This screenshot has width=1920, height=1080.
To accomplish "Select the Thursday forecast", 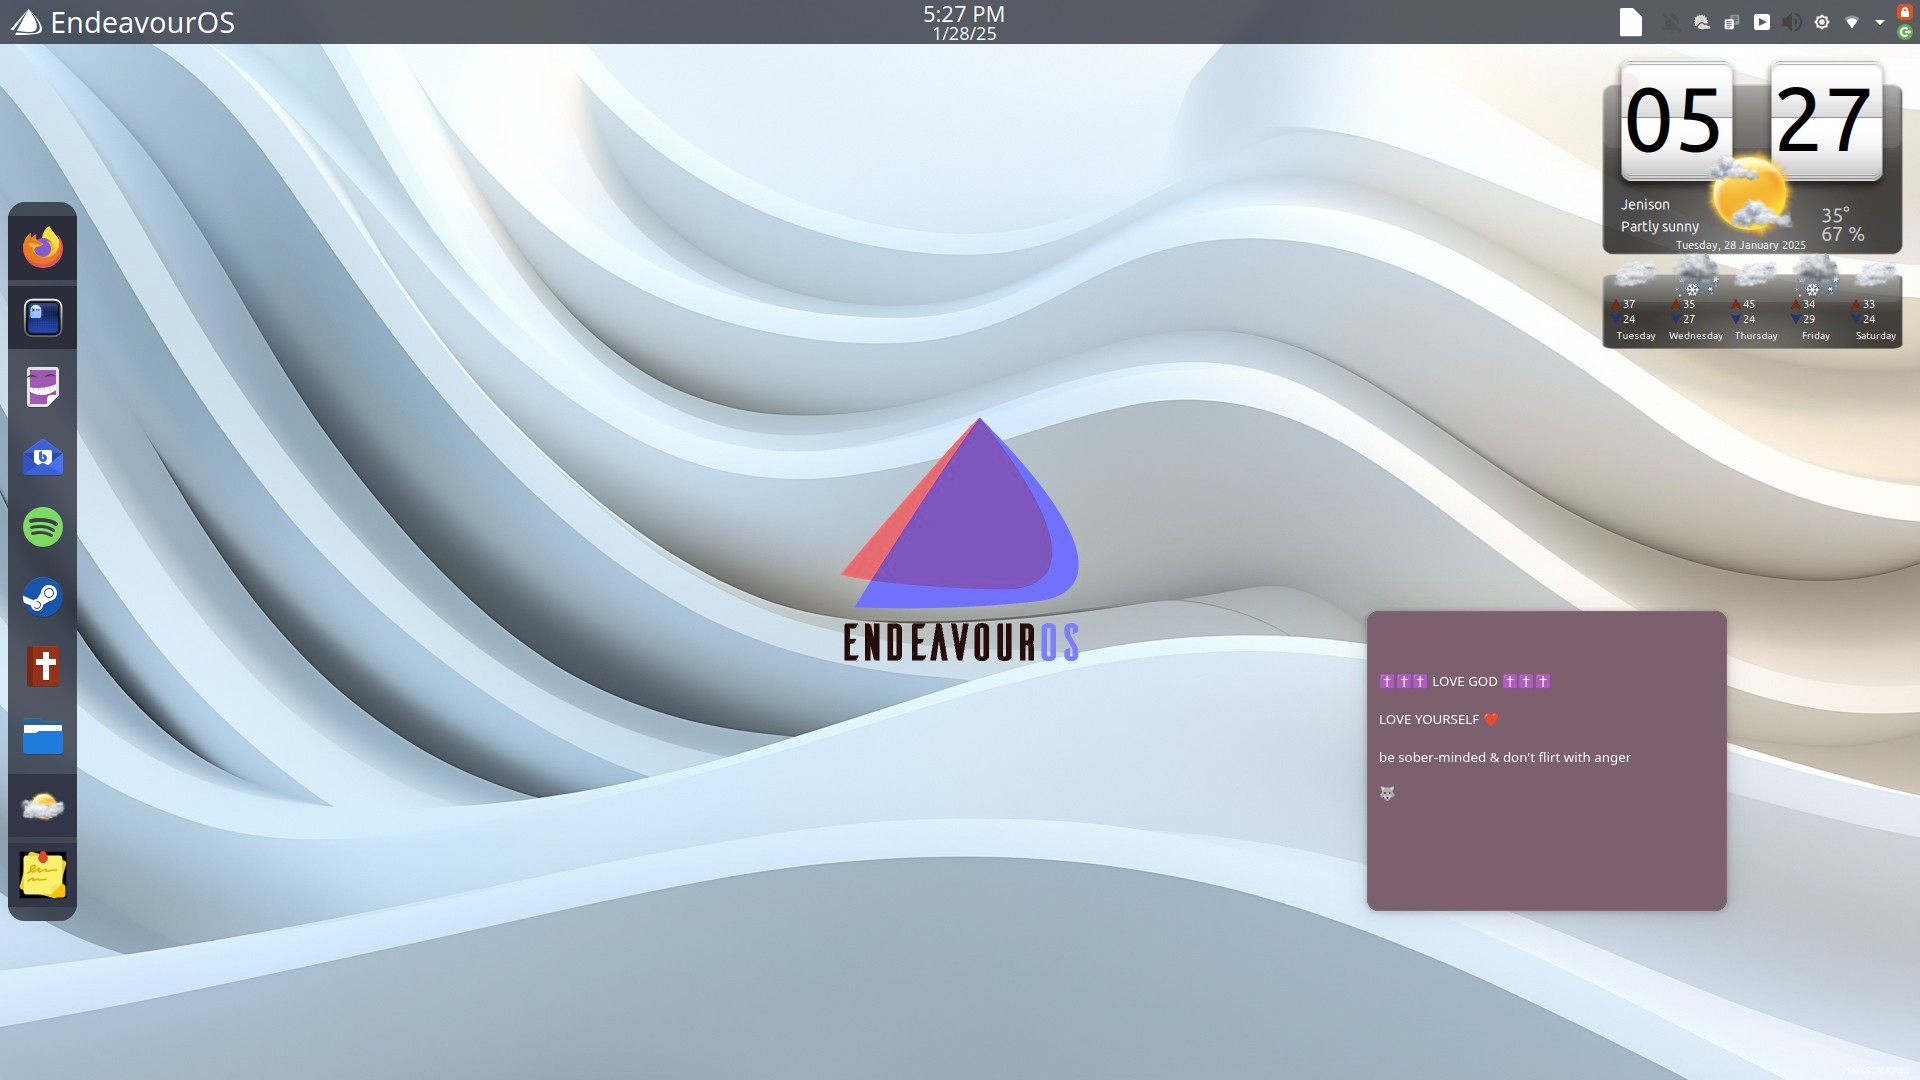I will click(1756, 303).
